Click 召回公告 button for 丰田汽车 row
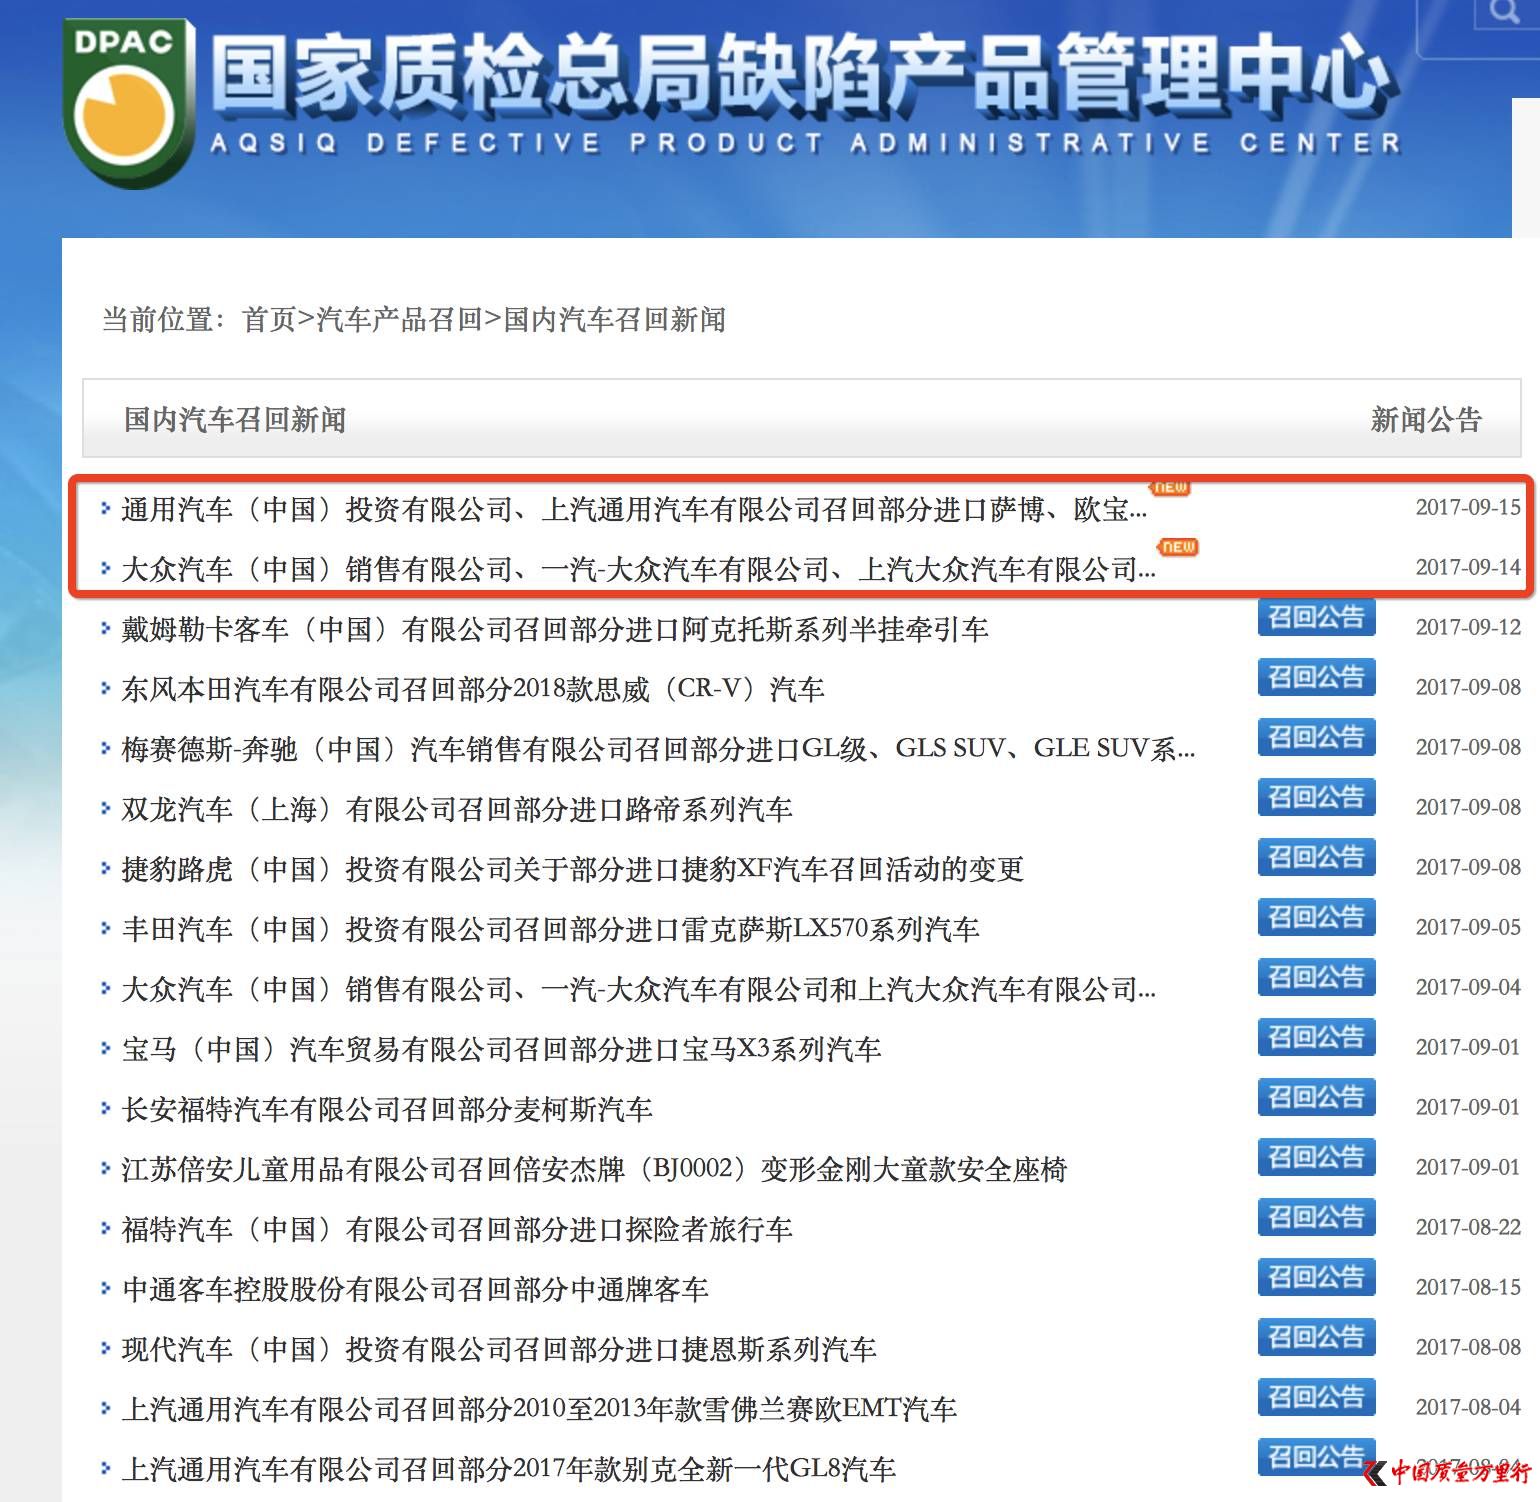Viewport: 1540px width, 1502px height. pos(1316,917)
